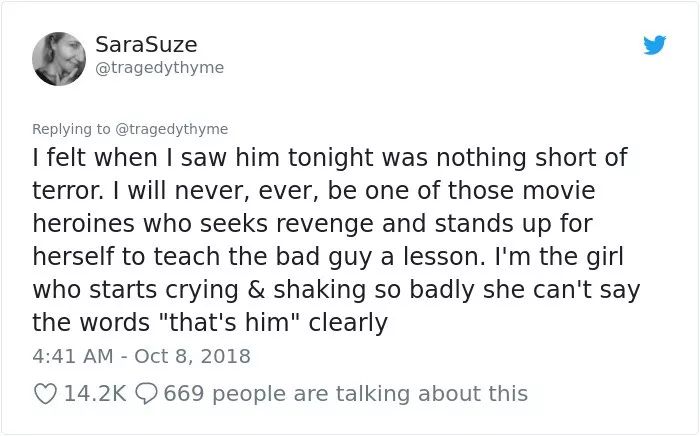Open replies via the speech bubble icon

146,394
